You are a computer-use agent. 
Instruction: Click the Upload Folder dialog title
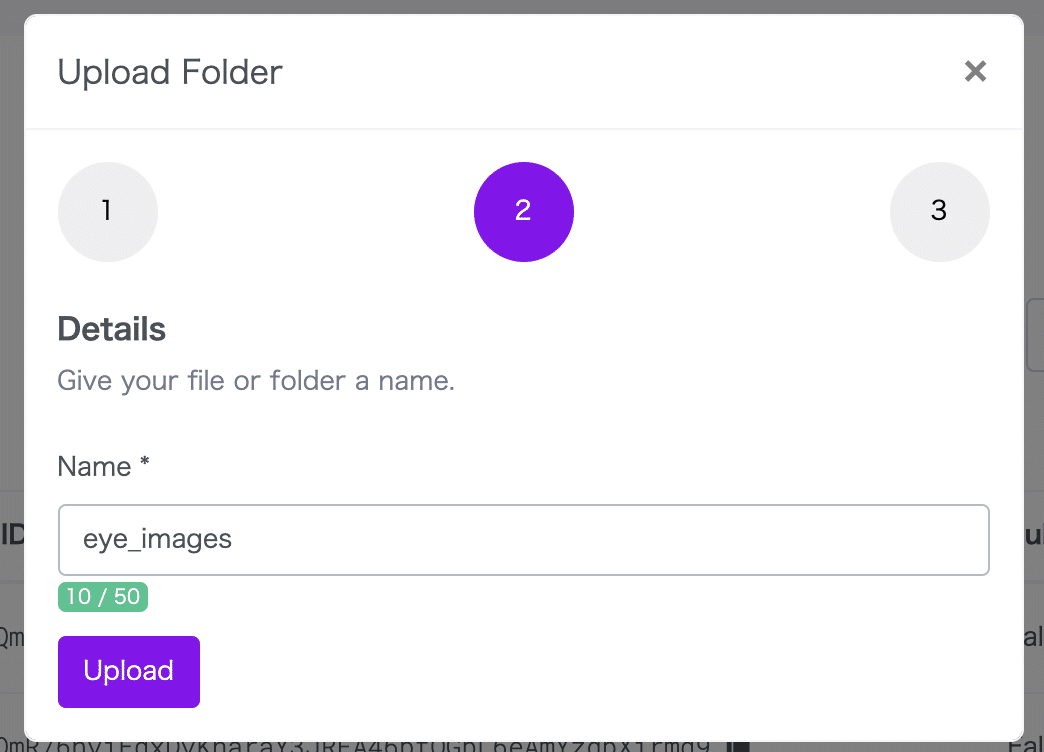170,72
